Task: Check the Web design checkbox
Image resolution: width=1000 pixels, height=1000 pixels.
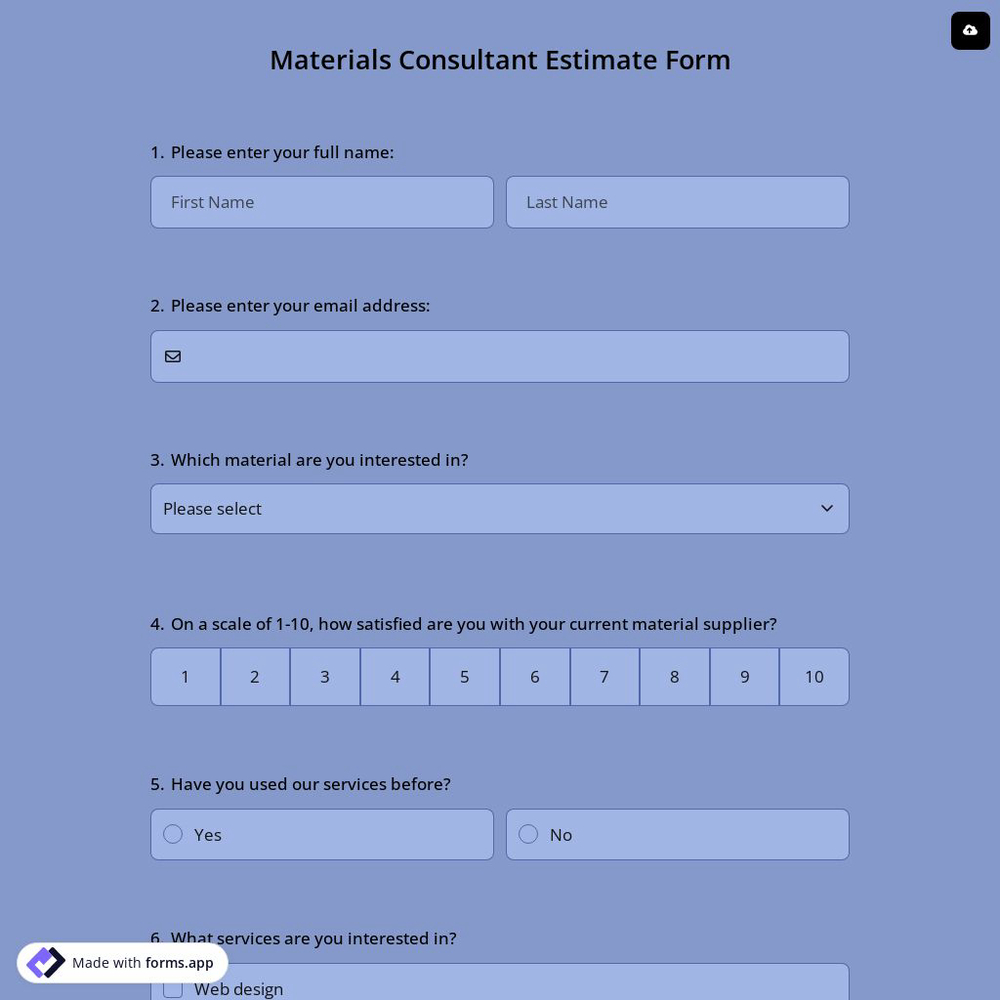Action: click(x=173, y=988)
